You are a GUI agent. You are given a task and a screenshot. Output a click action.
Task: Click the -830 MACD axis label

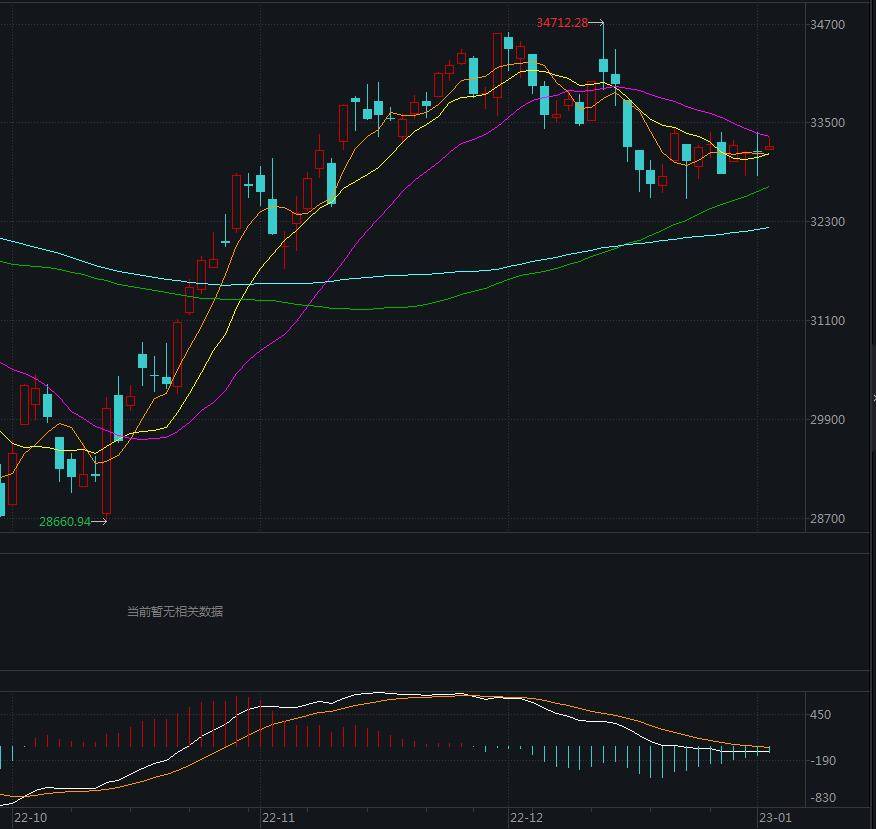click(823, 798)
